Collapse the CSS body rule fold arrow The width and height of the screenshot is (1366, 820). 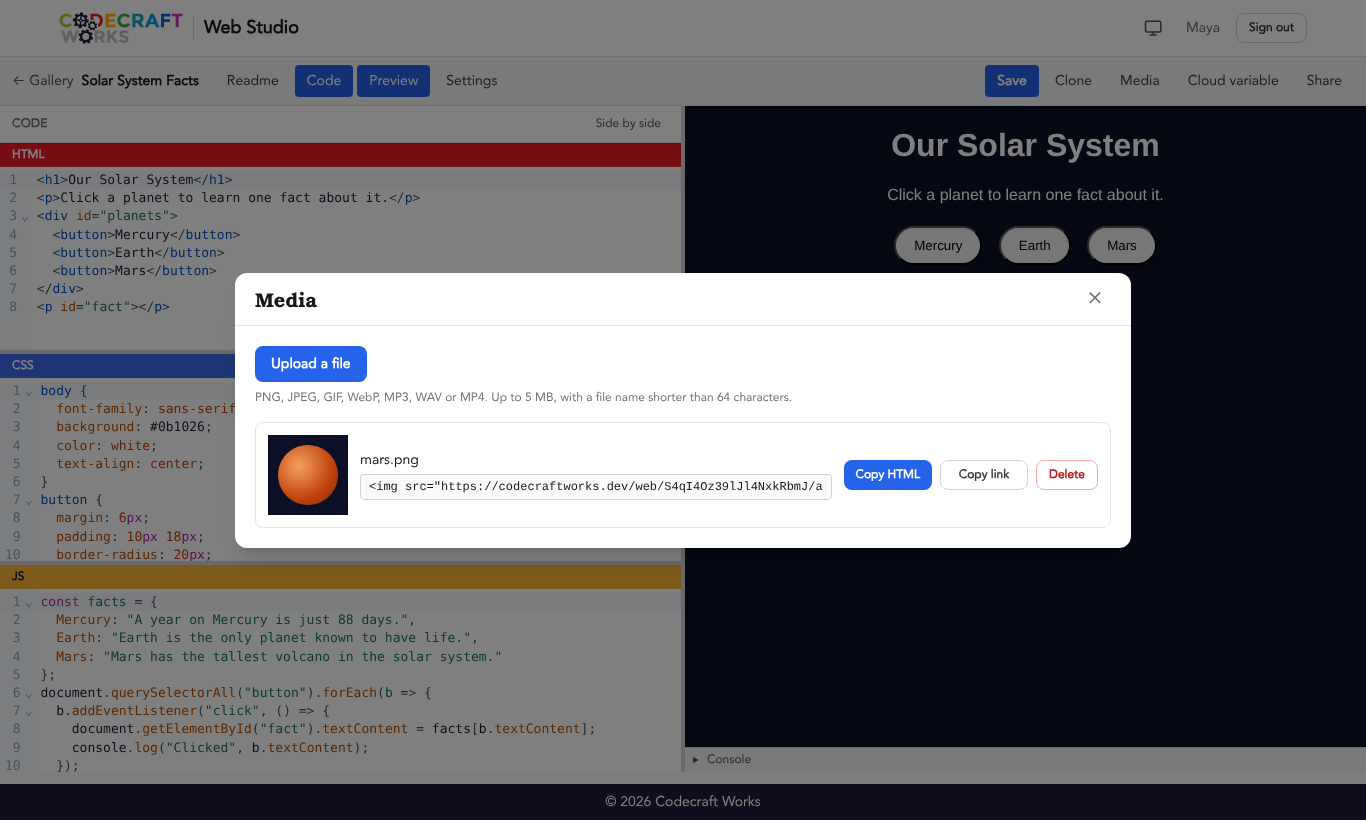pos(28,392)
